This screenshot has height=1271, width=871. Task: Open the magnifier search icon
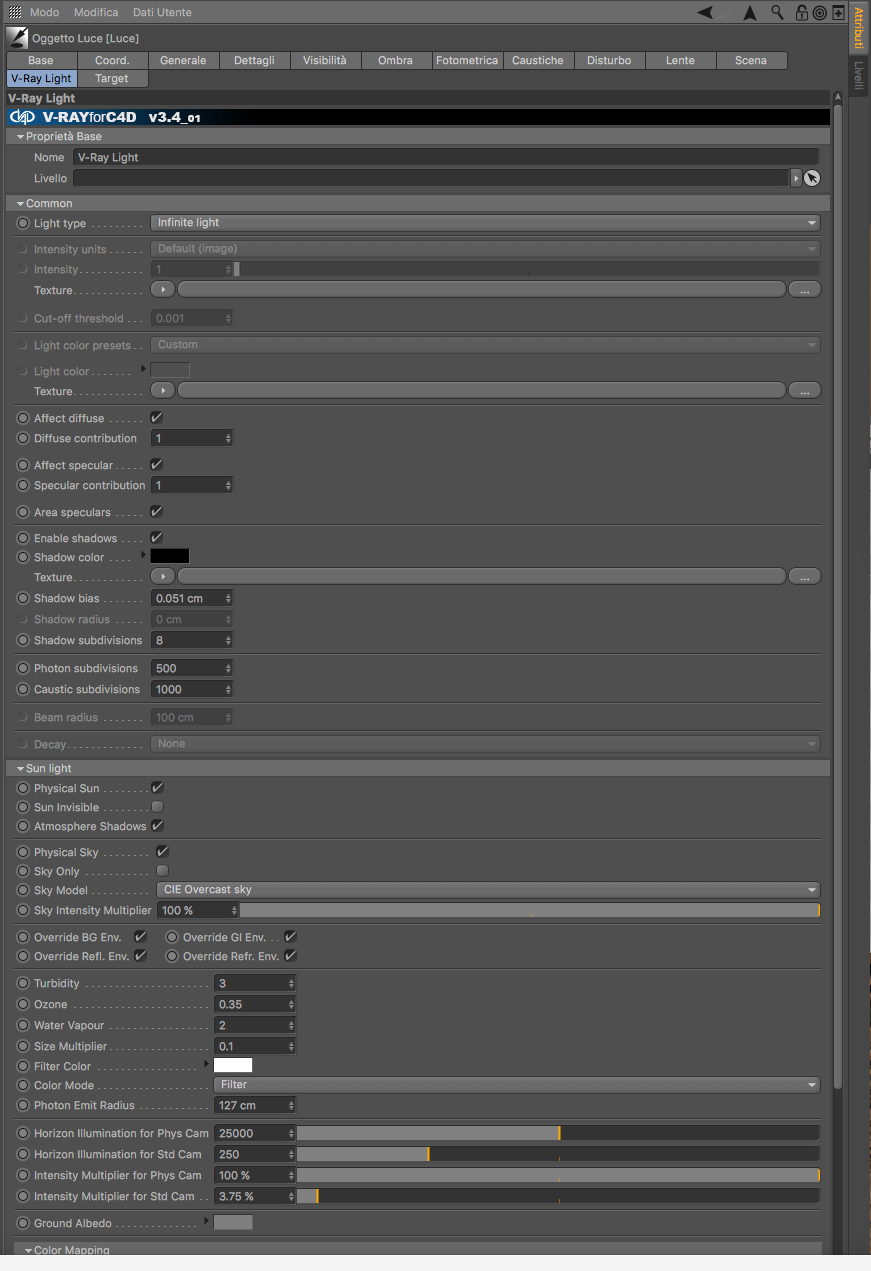click(777, 13)
